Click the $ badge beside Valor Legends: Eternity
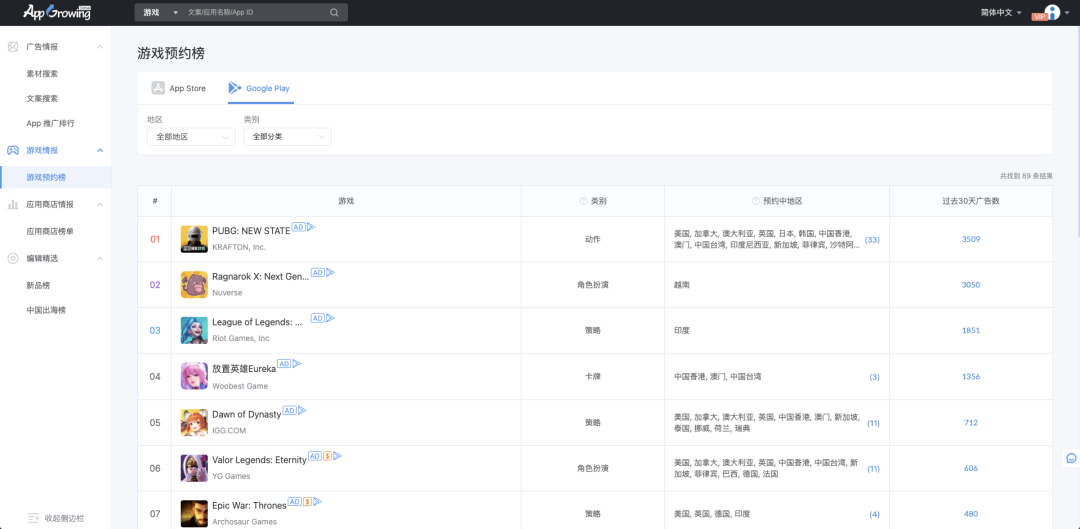Viewport: 1080px width, 529px height. tap(328, 456)
